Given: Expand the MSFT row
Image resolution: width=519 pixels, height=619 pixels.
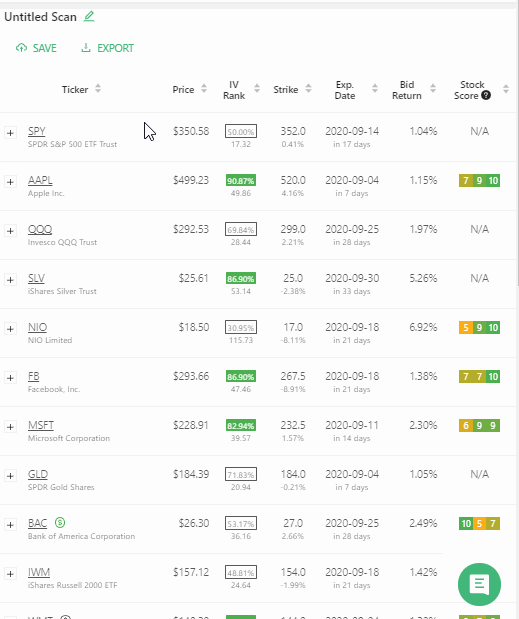Looking at the screenshot, I should click(x=11, y=426).
